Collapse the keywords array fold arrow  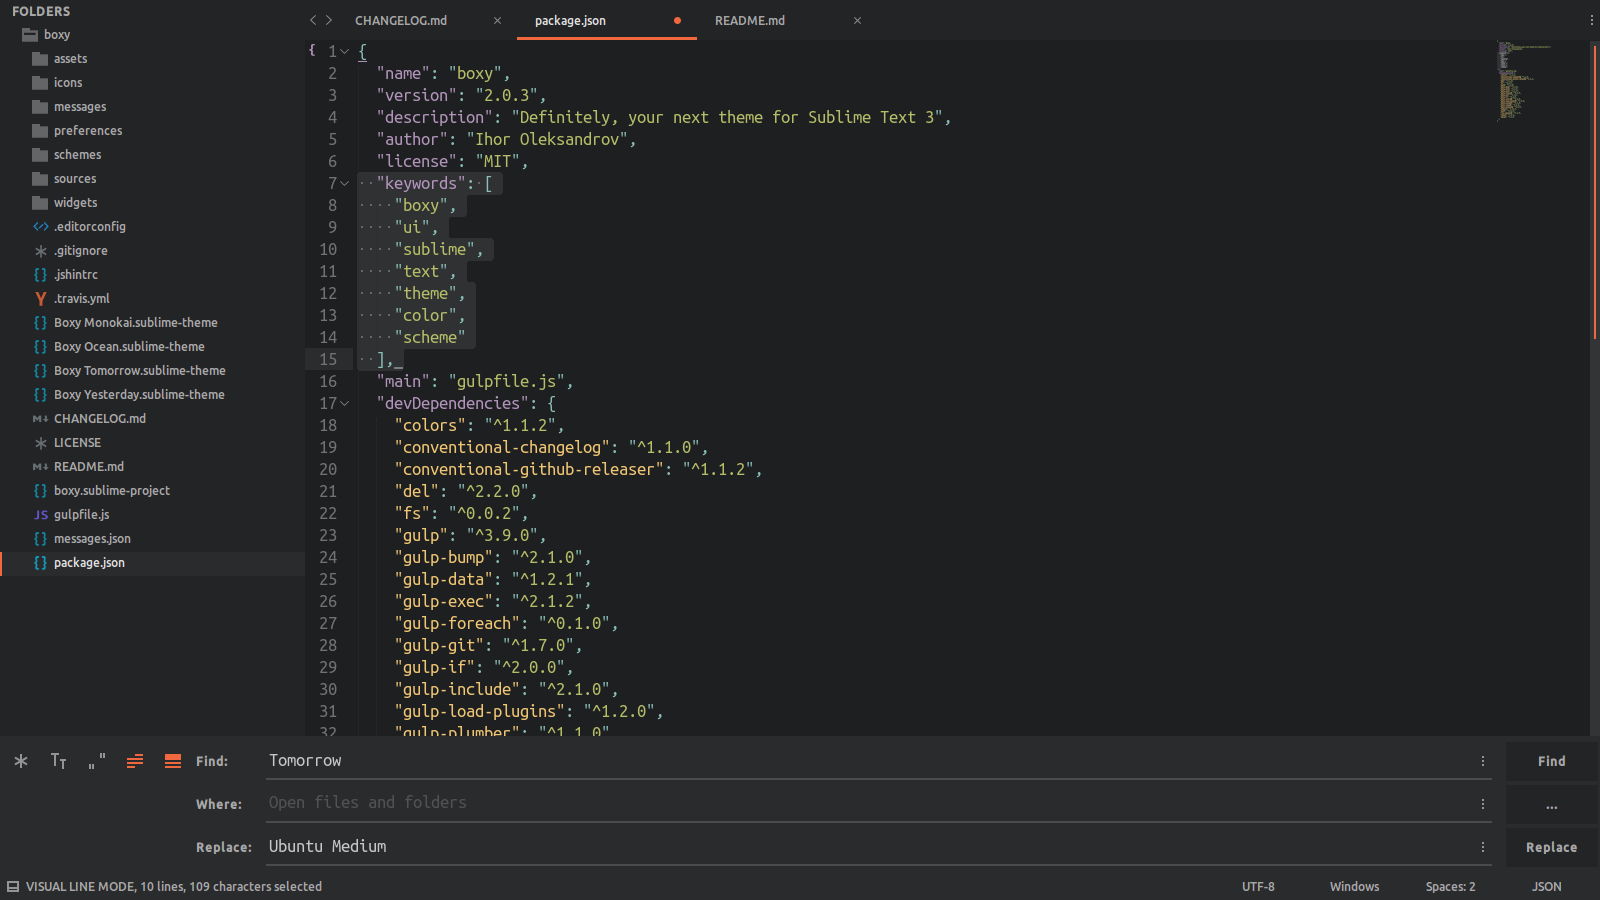click(x=345, y=184)
